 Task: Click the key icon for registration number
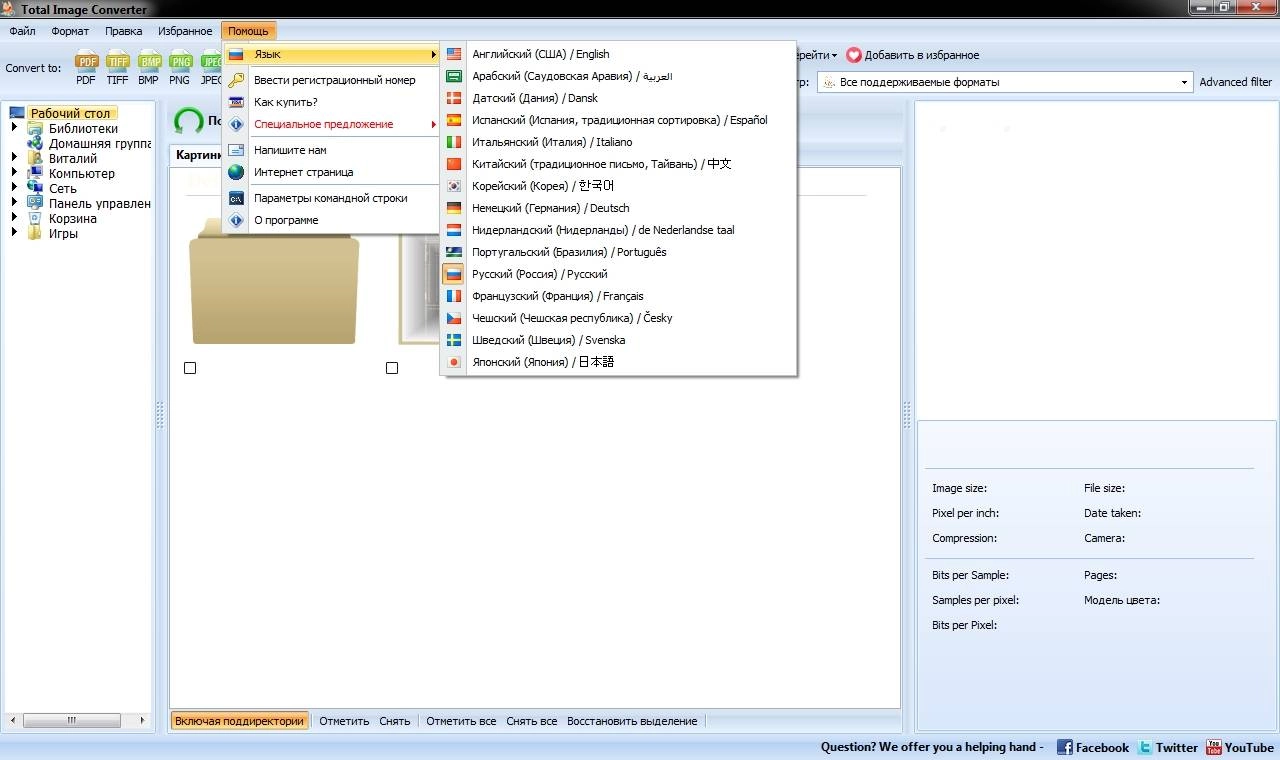click(236, 80)
